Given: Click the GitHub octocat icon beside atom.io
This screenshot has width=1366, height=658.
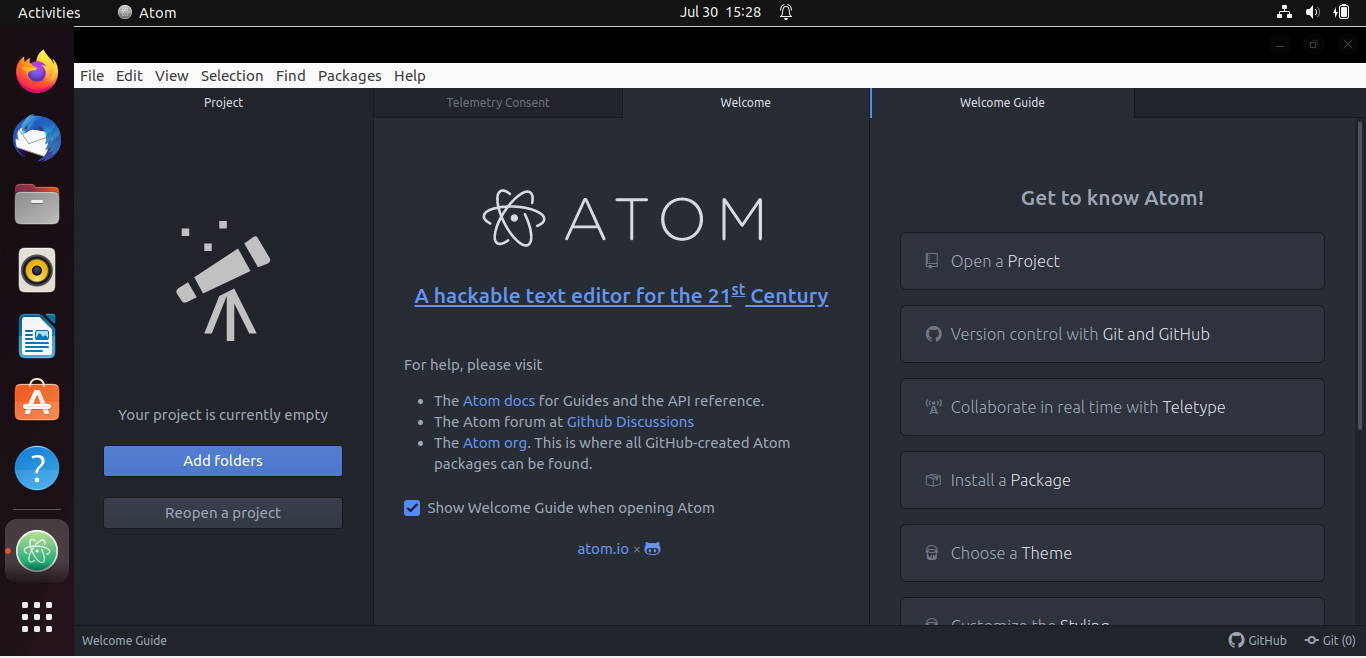Looking at the screenshot, I should click(x=652, y=549).
